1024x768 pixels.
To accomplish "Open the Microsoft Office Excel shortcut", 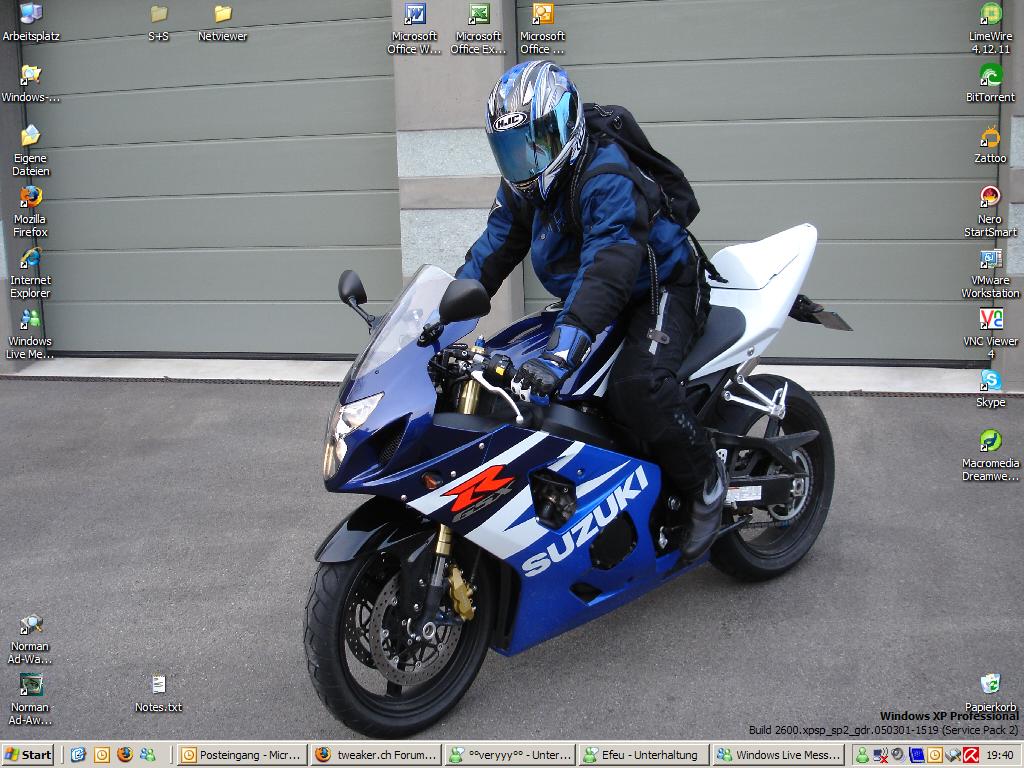I will point(479,14).
